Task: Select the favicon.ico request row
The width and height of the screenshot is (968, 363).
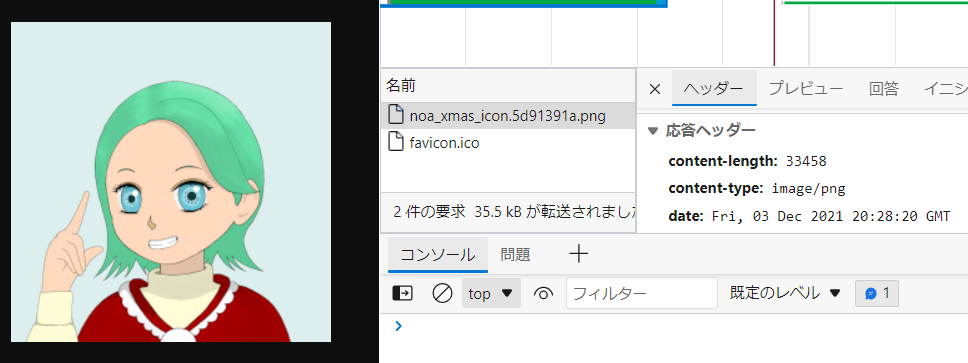Action: point(508,142)
